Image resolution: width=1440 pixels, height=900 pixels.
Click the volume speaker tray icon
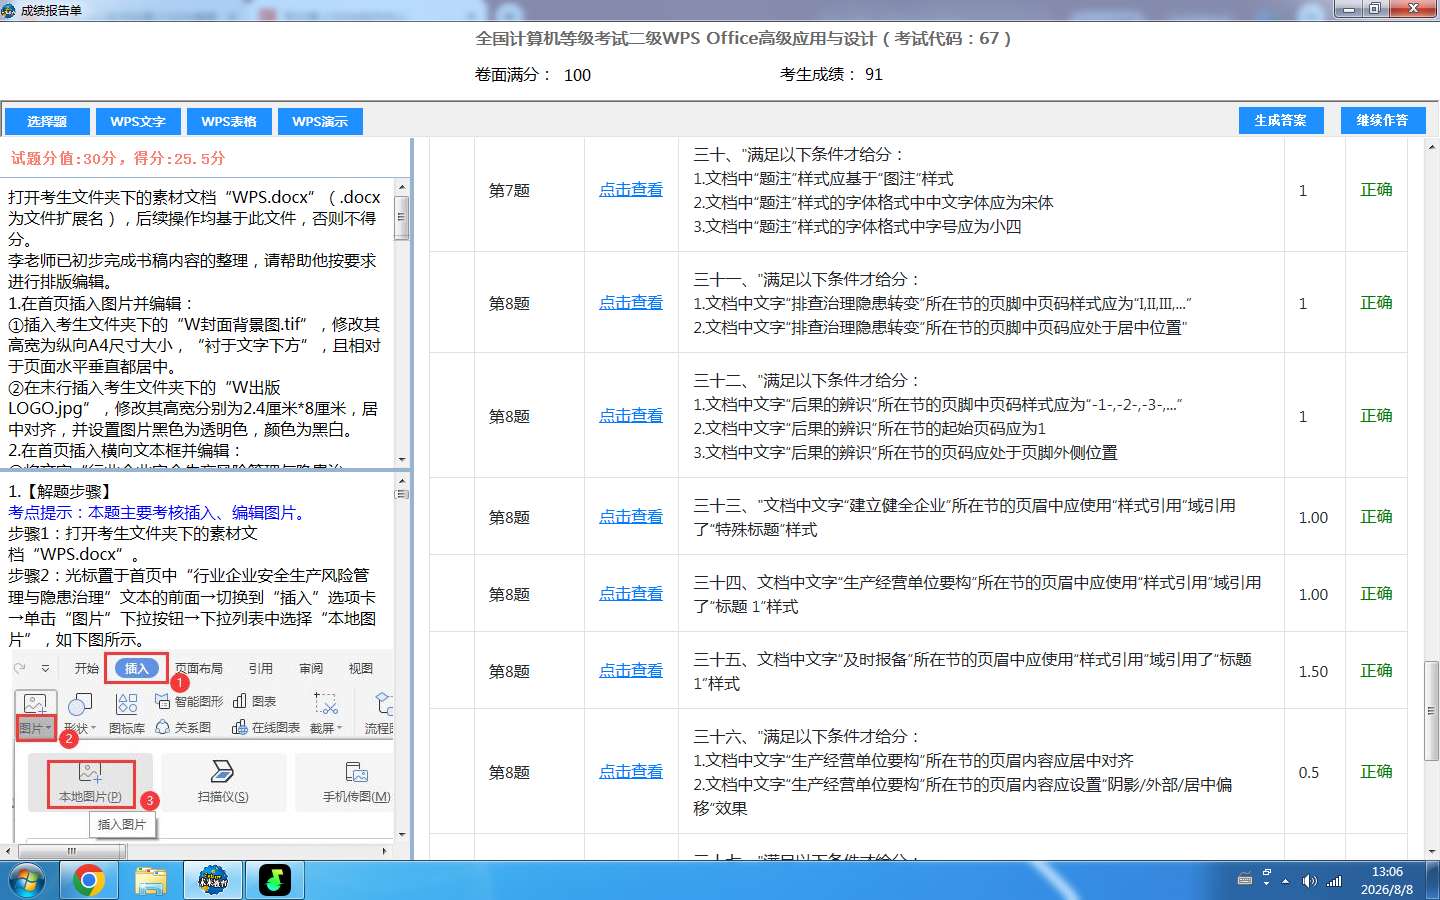(x=1310, y=881)
